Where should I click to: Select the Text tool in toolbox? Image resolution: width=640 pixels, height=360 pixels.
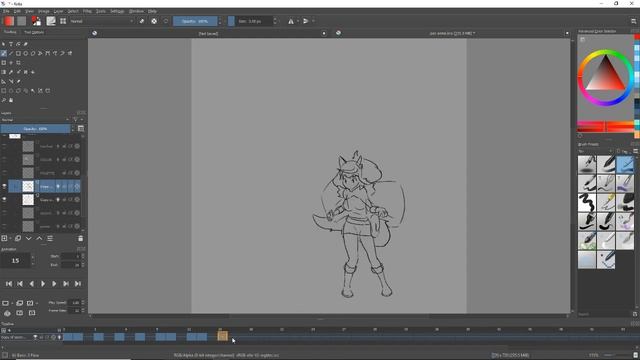(11, 44)
